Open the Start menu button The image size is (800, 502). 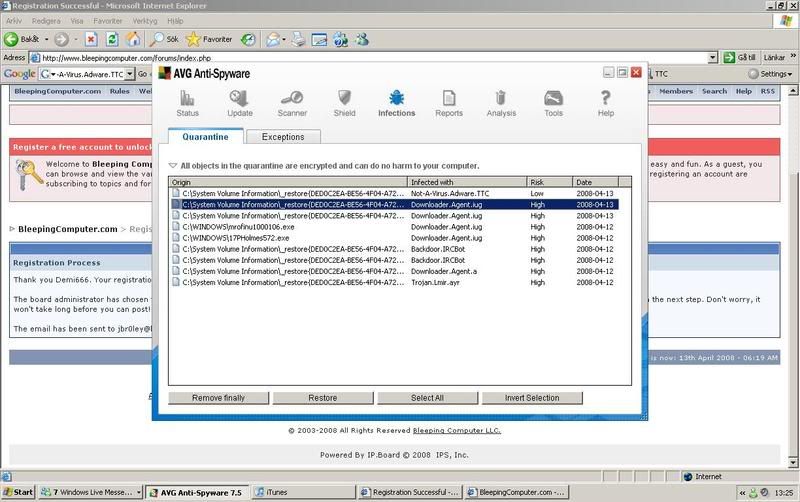(18, 492)
